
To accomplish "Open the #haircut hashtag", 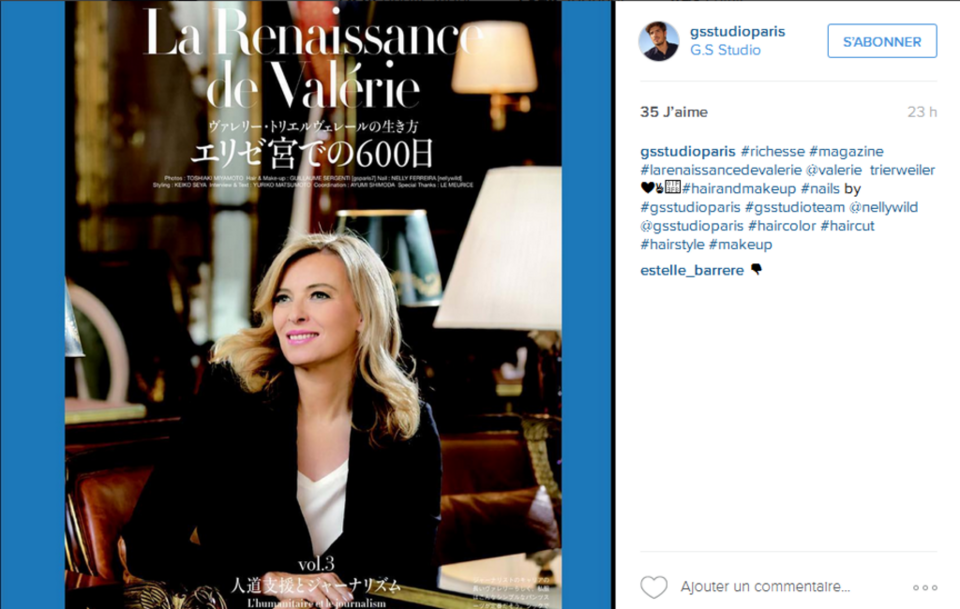I will point(847,226).
